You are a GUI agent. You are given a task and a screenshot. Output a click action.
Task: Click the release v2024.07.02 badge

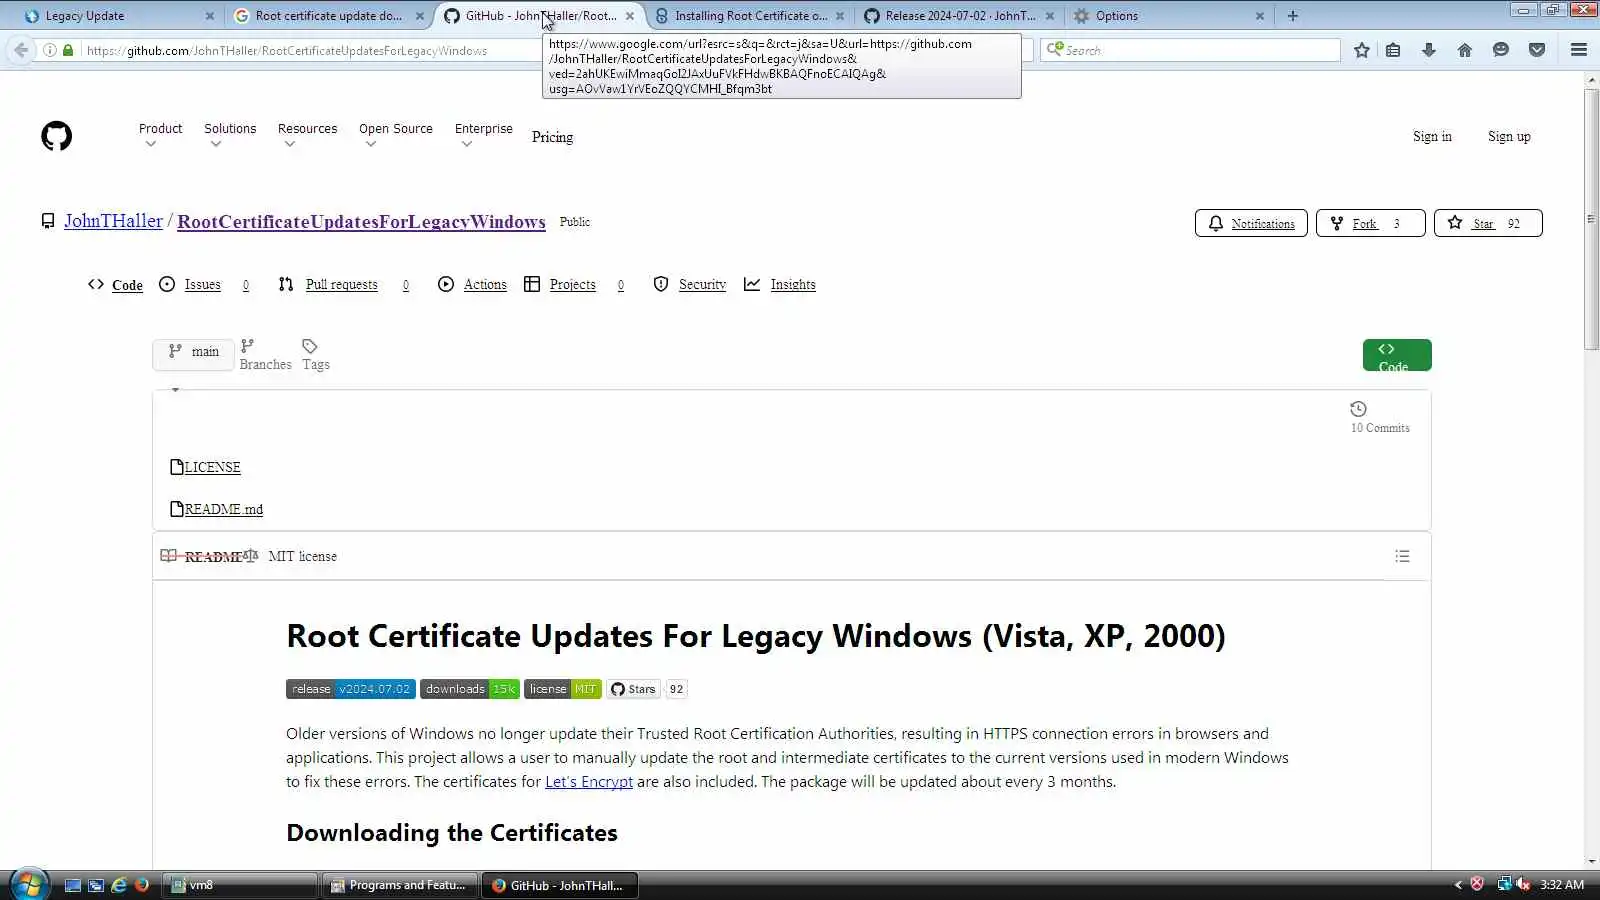(351, 689)
